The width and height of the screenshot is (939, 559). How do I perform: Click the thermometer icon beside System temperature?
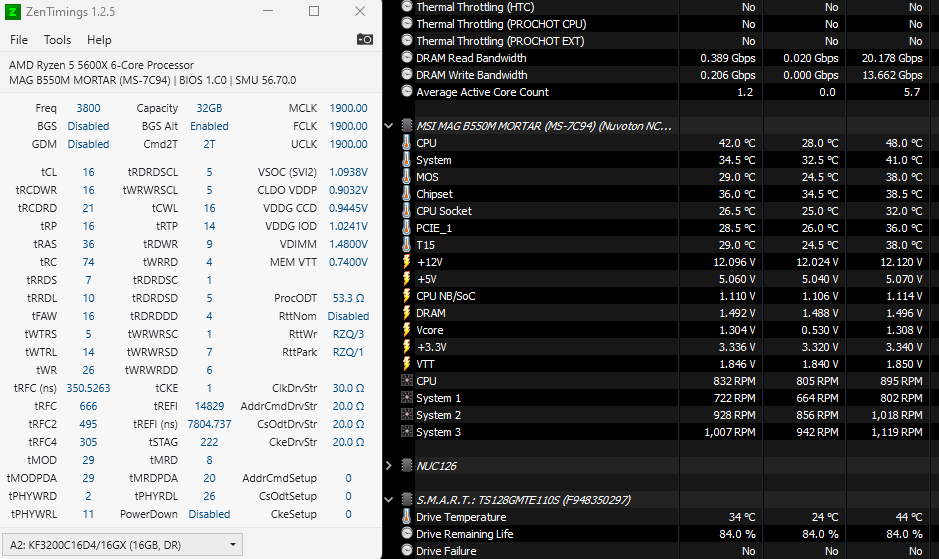(x=407, y=160)
